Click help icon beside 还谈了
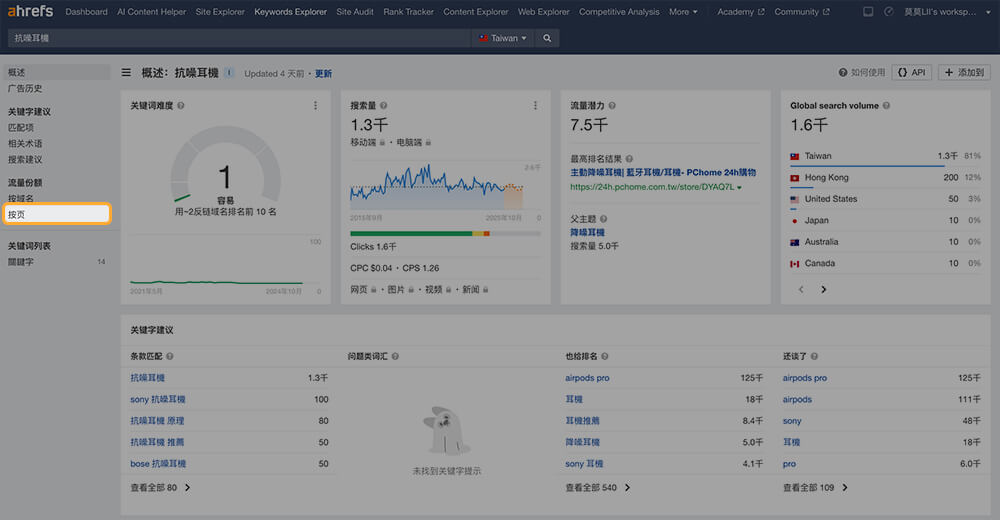This screenshot has height=520, width=1000. (x=814, y=357)
